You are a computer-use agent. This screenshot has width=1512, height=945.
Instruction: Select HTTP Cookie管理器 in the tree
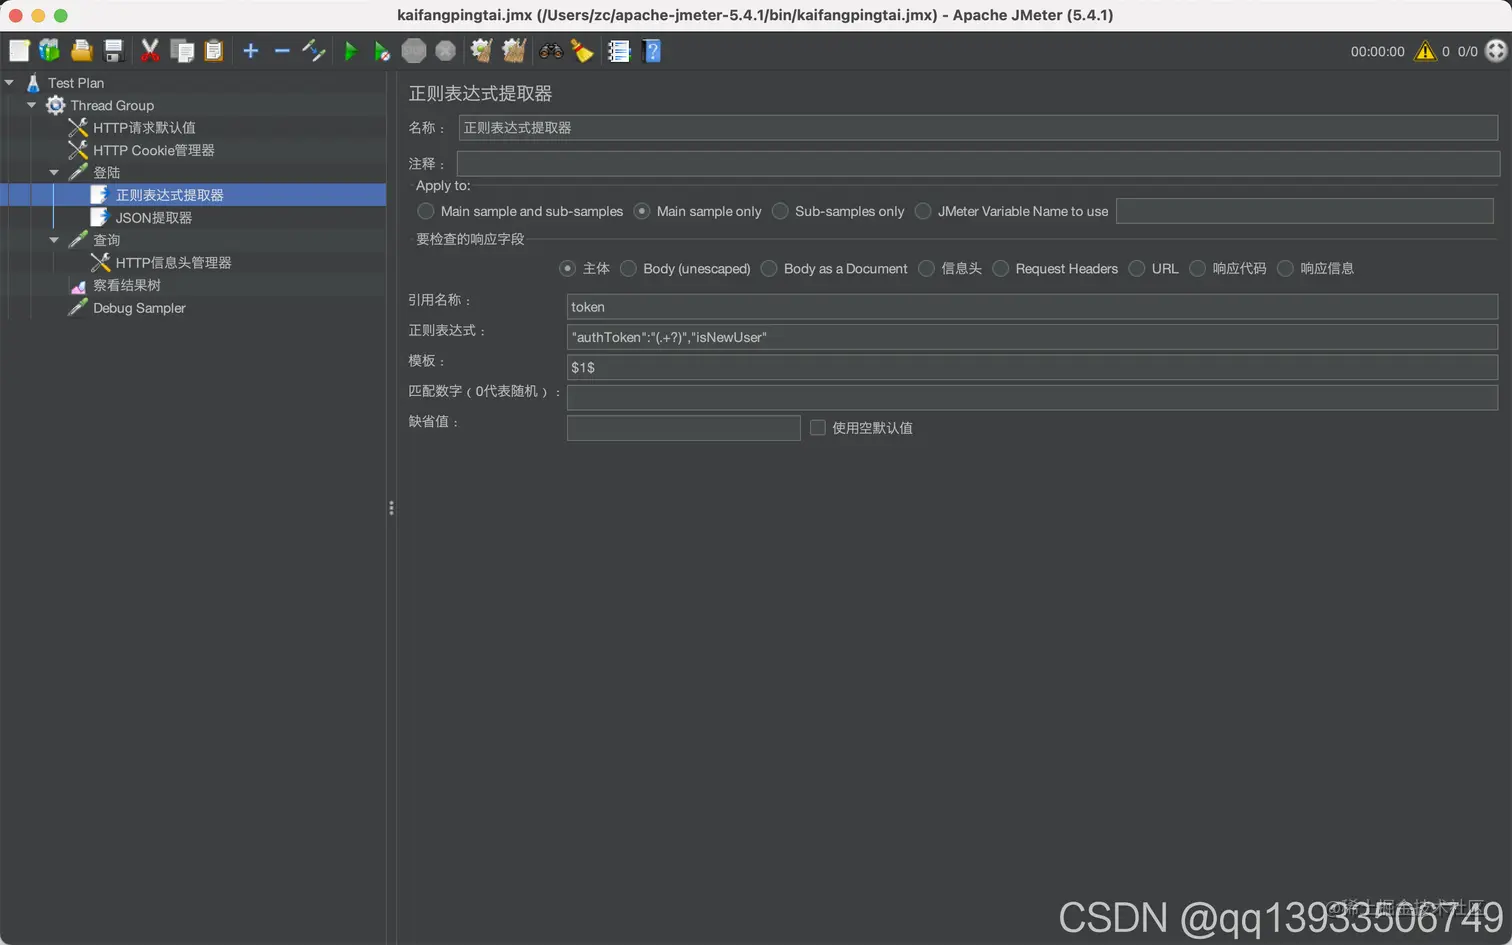point(154,150)
